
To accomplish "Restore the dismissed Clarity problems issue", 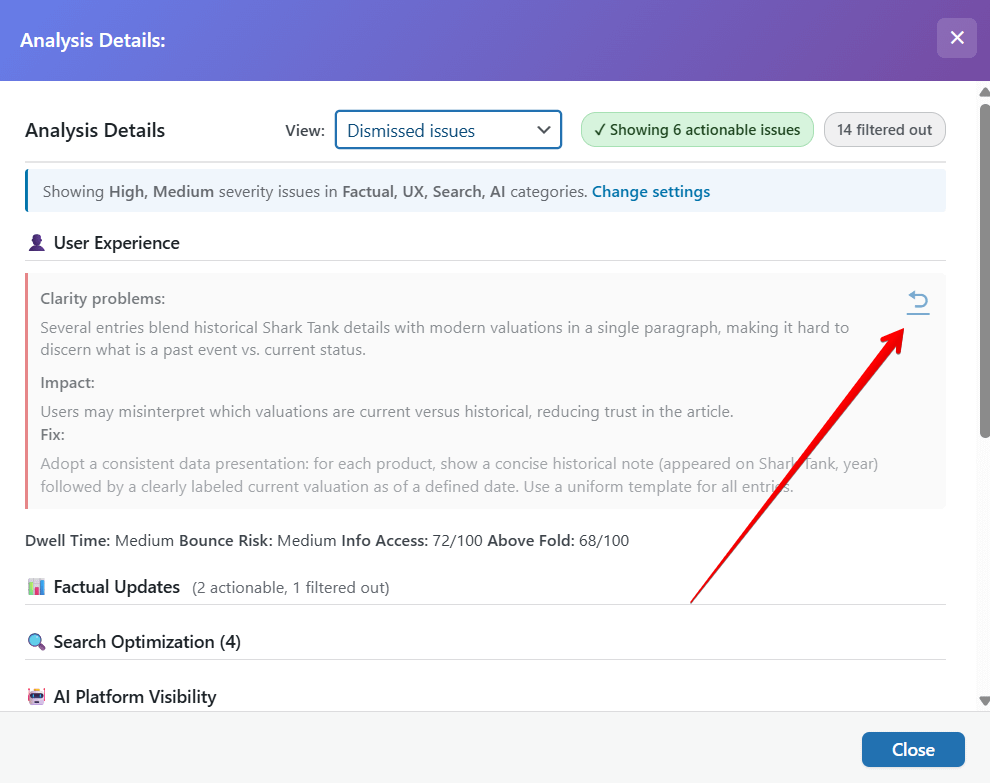I will (918, 302).
